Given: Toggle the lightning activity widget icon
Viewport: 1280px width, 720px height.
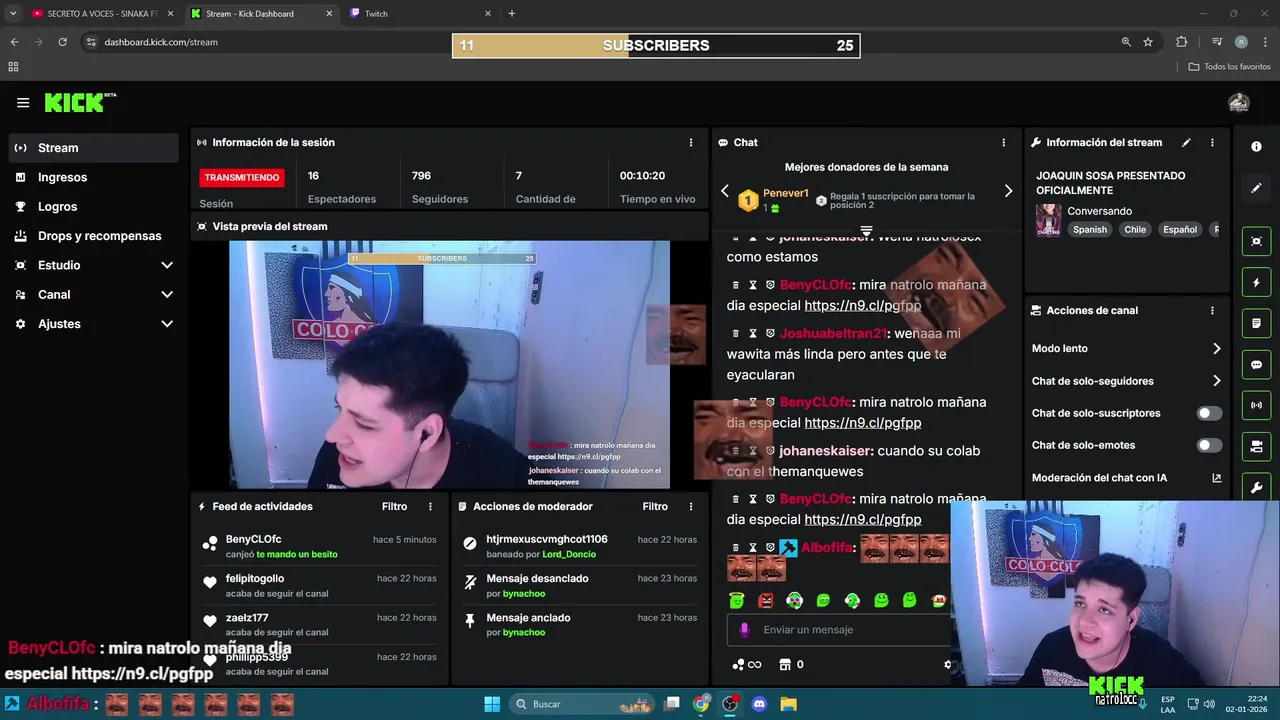Looking at the screenshot, I should [x=1257, y=283].
